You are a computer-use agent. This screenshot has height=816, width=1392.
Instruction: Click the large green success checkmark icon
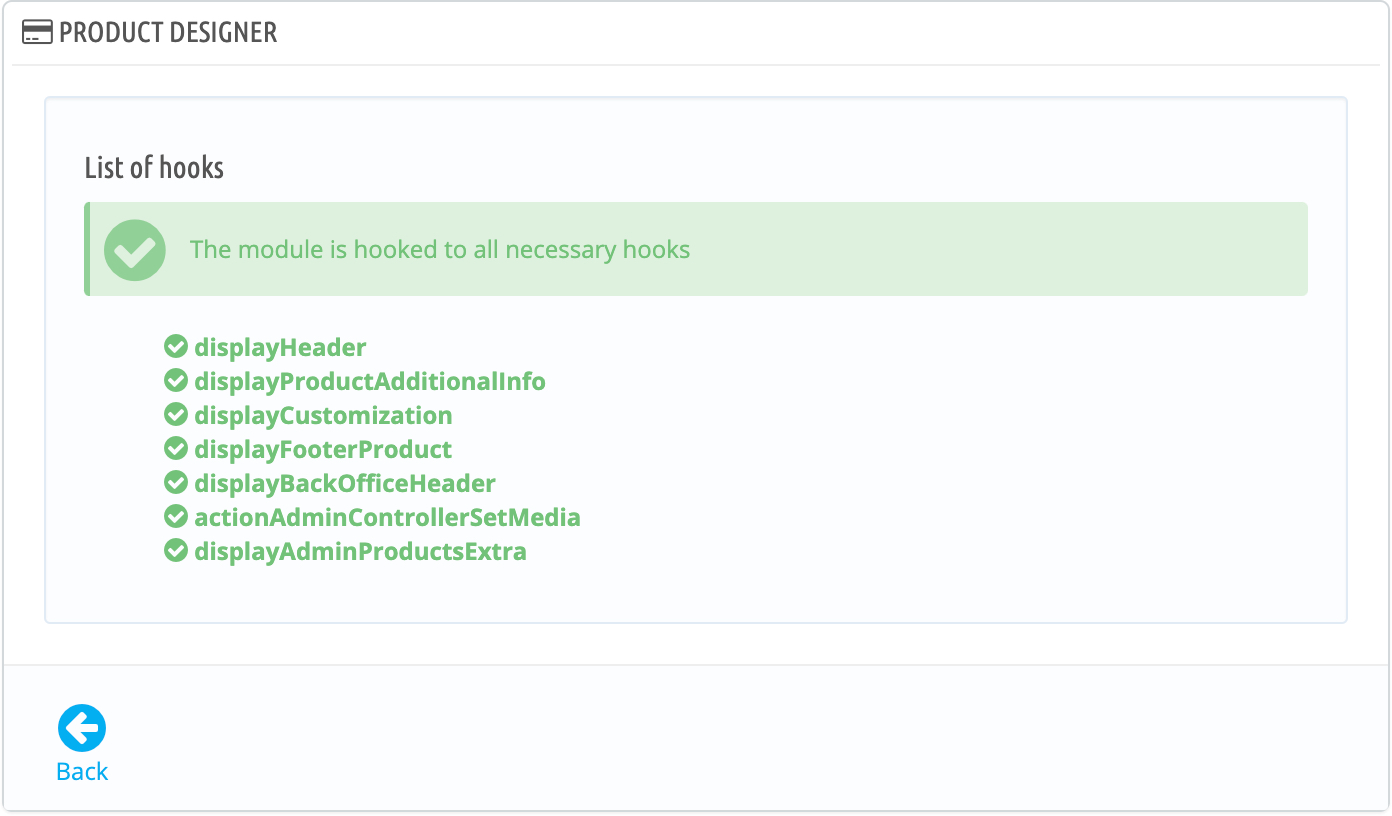[x=135, y=250]
